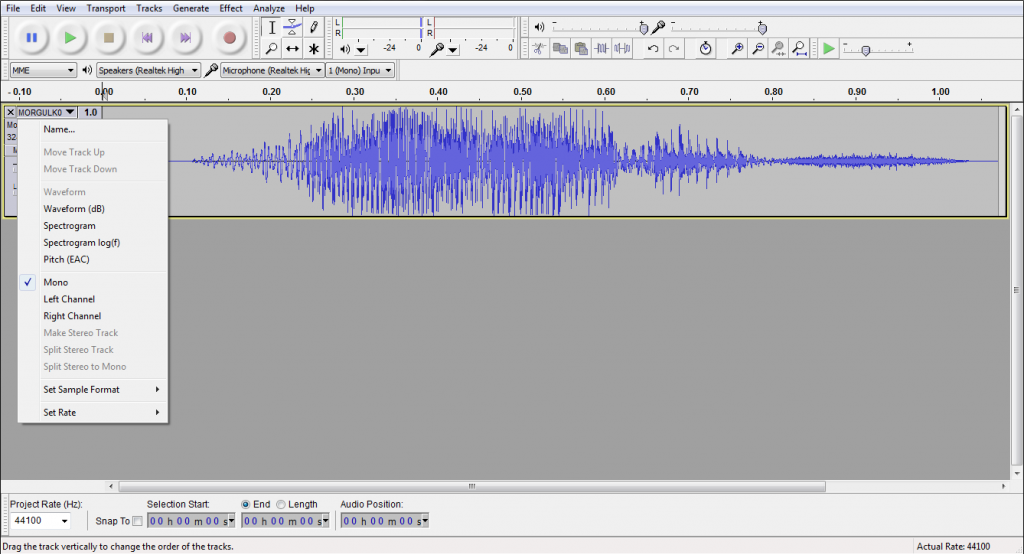Viewport: 1024px width, 554px height.
Task: Zoom in with the magnifier plus icon
Action: [737, 48]
